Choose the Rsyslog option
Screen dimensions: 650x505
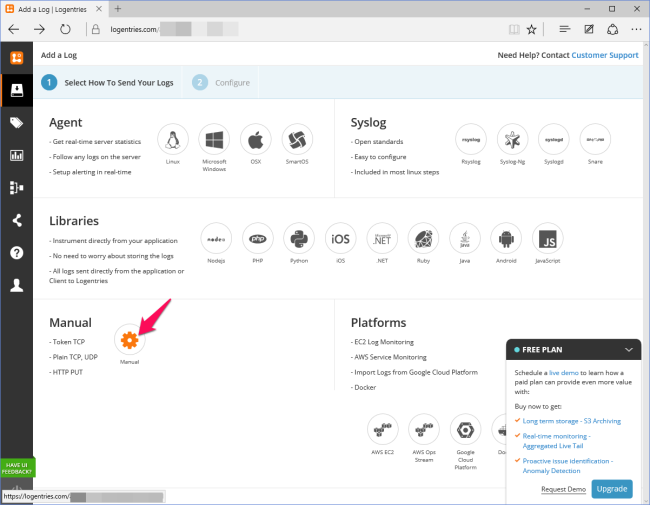(x=471, y=140)
